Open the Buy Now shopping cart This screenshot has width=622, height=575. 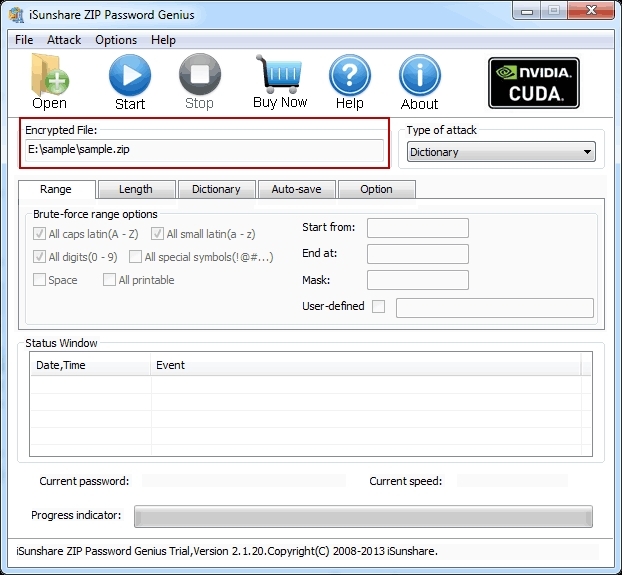click(279, 74)
